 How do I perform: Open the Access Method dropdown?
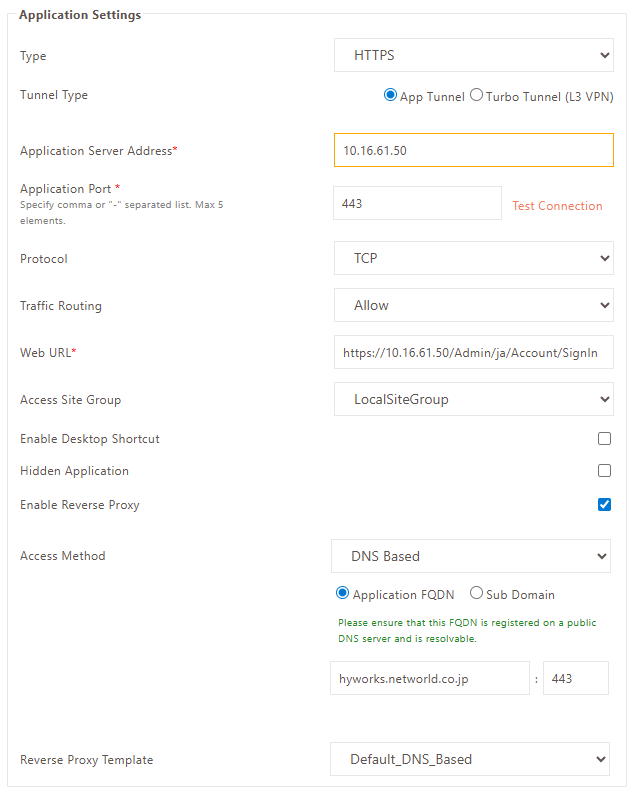(470, 556)
